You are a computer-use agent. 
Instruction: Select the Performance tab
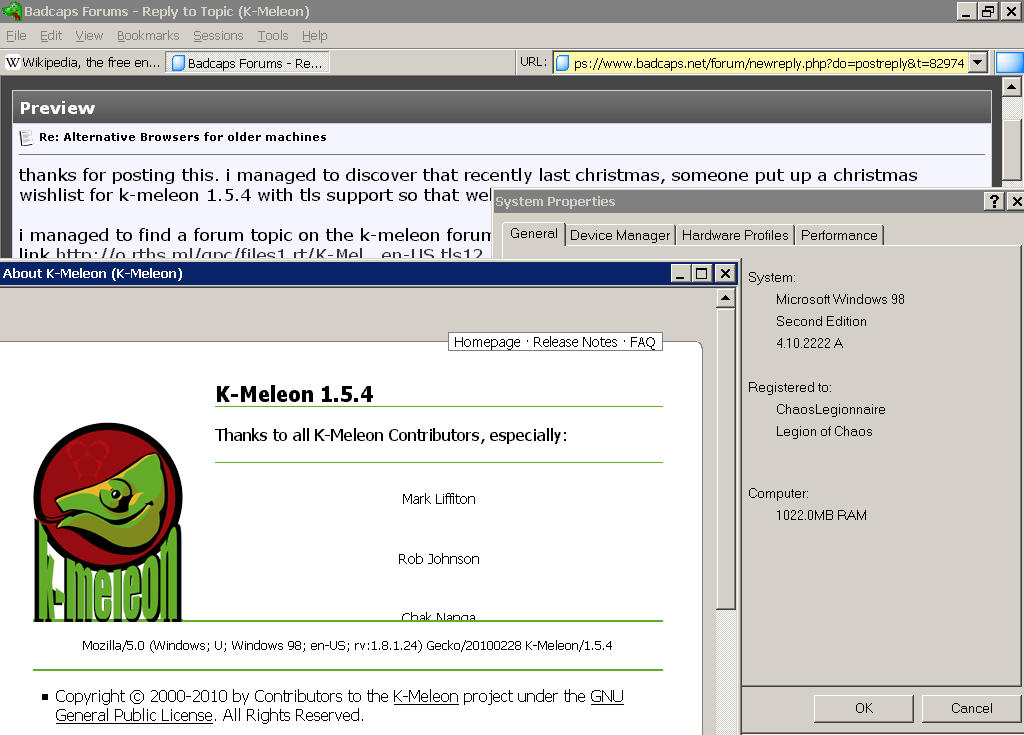[839, 235]
